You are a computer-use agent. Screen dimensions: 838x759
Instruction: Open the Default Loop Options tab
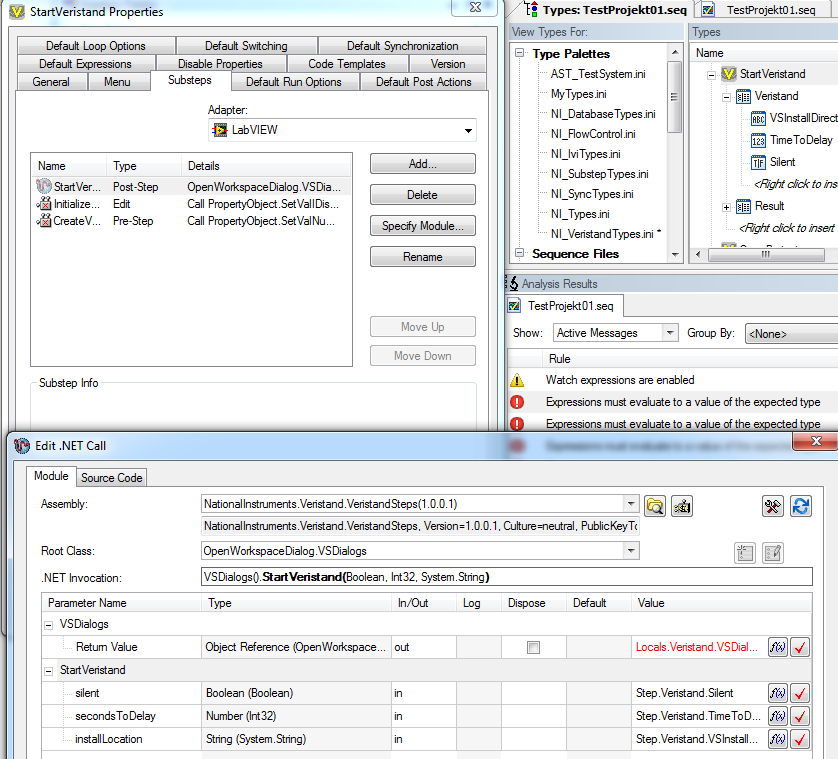click(x=96, y=45)
